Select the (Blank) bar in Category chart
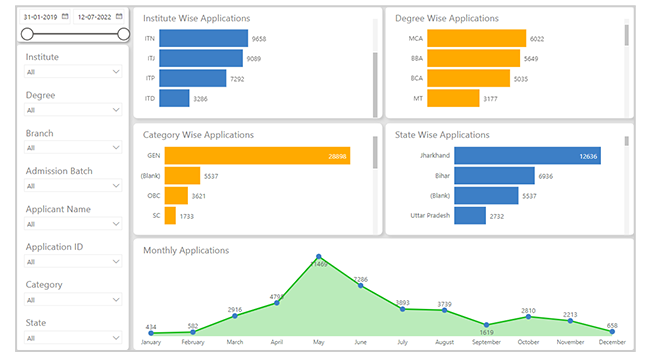This screenshot has width=650, height=360. [x=182, y=175]
